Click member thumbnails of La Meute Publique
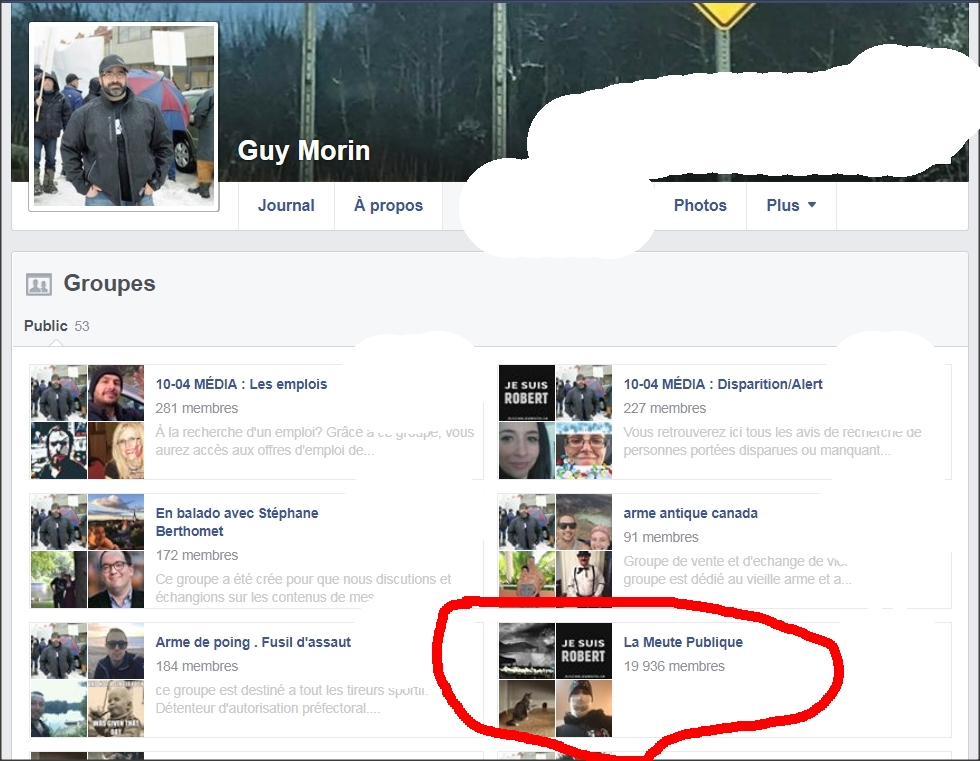Image resolution: width=980 pixels, height=761 pixels. [555, 680]
